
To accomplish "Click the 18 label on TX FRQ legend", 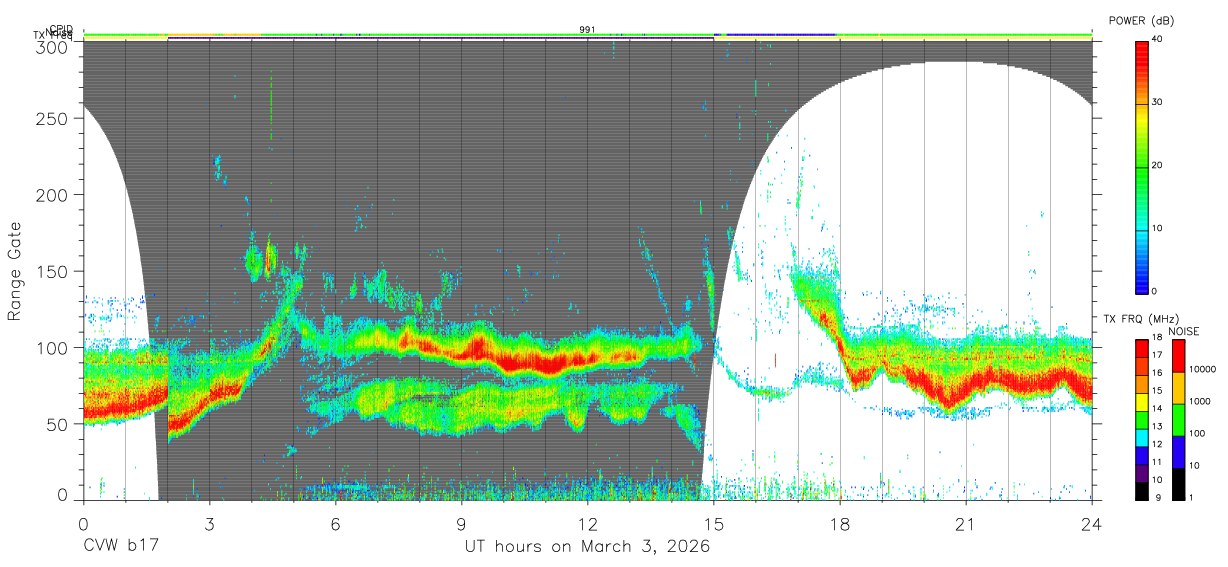I will click(1159, 338).
